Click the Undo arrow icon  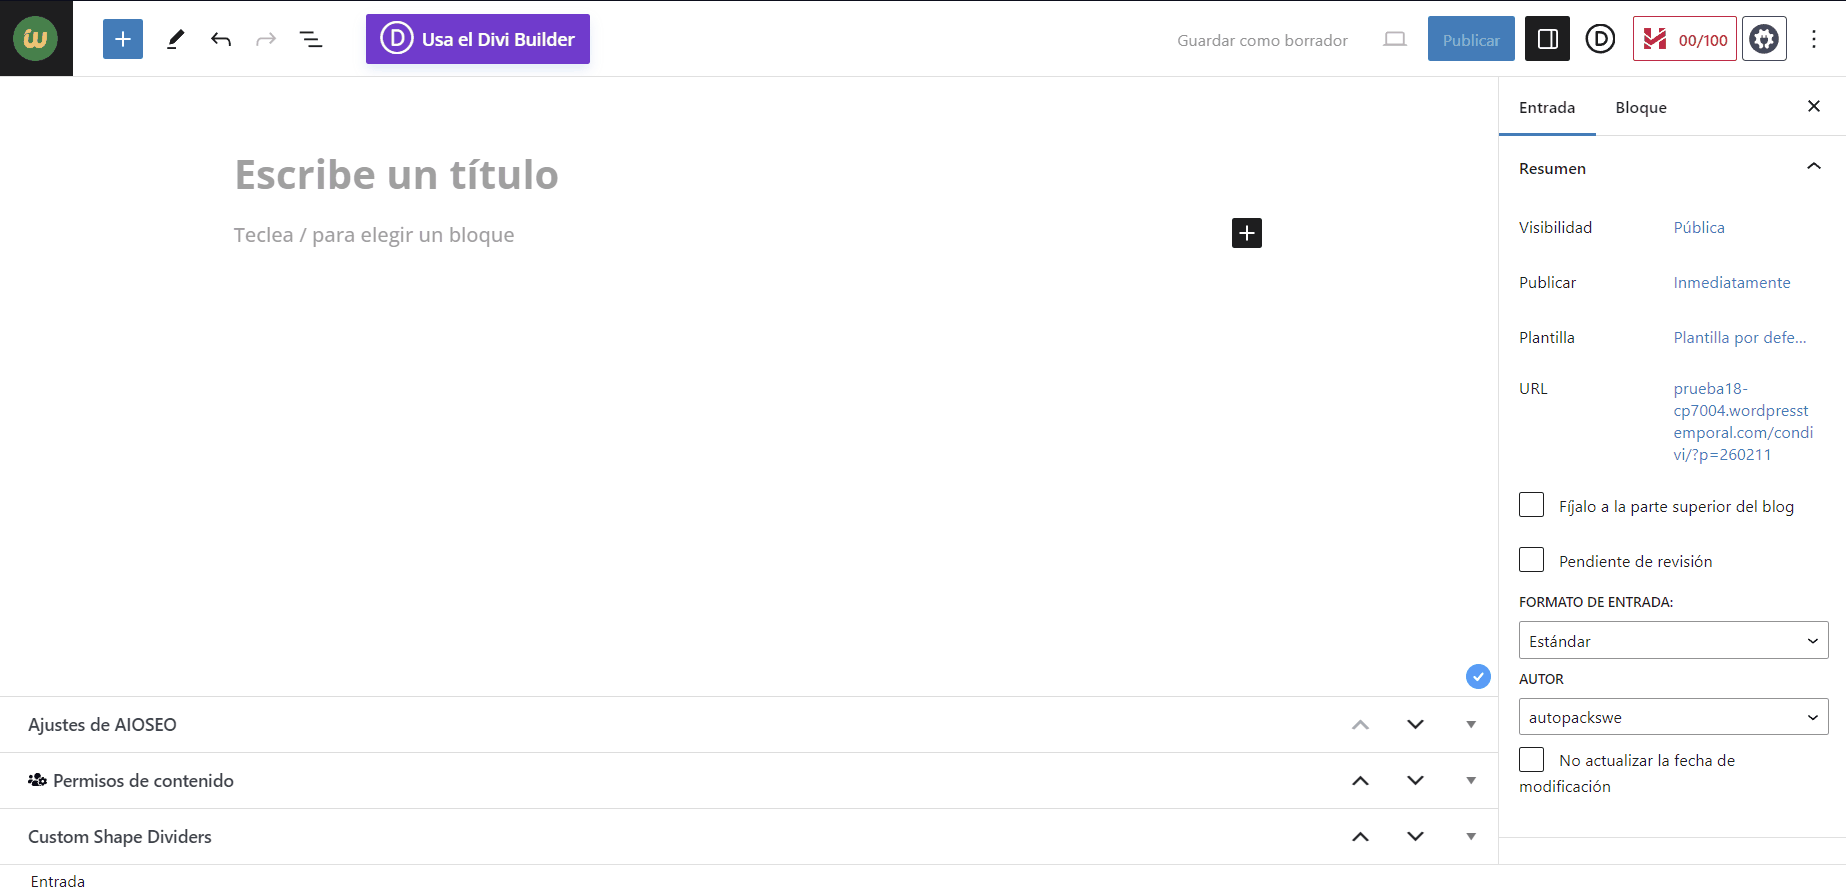point(221,39)
